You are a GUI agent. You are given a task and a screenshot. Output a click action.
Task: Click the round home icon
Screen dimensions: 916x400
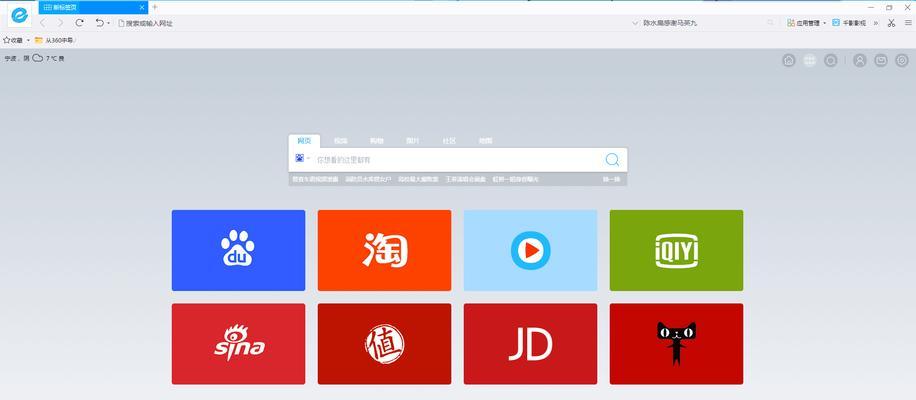point(789,60)
